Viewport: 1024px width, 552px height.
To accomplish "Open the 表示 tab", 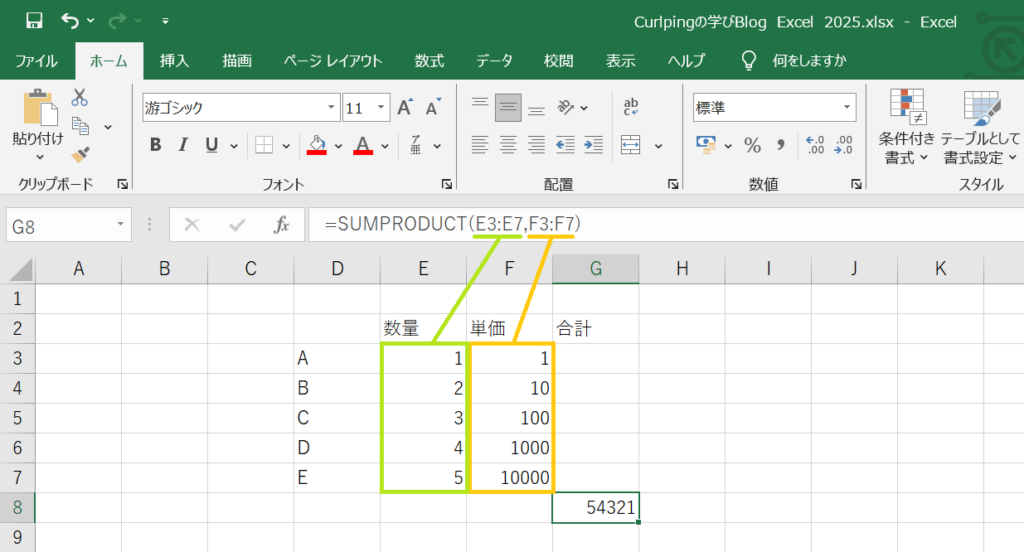I will point(620,61).
